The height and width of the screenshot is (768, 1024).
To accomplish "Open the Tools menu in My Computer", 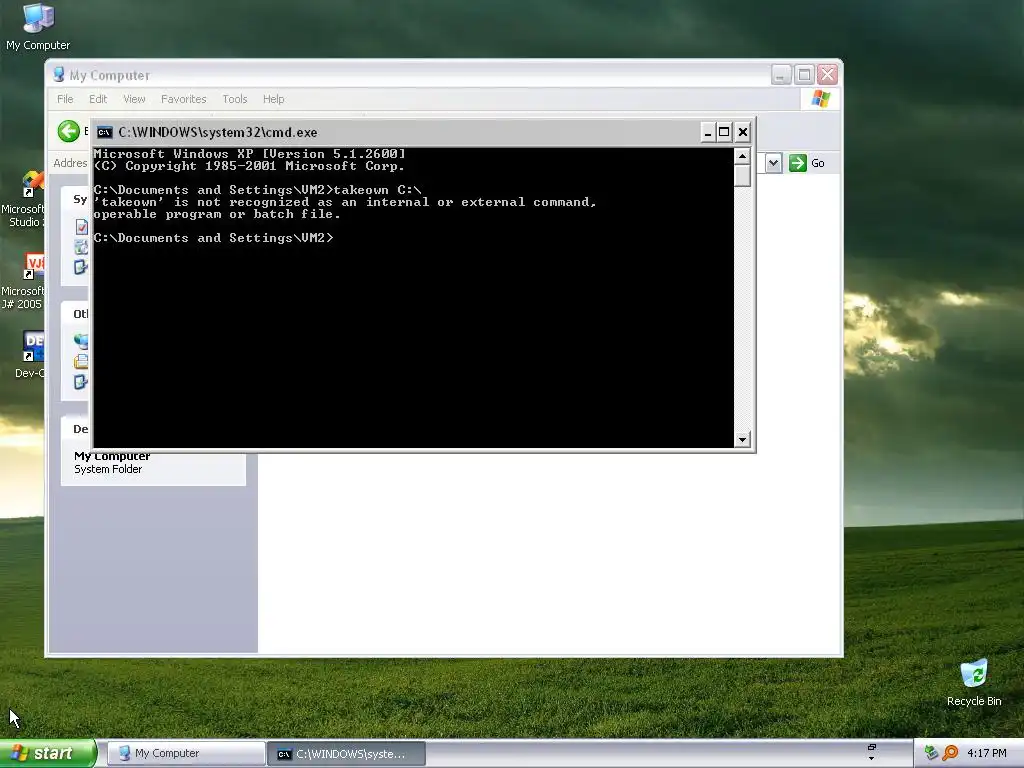I will coord(234,99).
